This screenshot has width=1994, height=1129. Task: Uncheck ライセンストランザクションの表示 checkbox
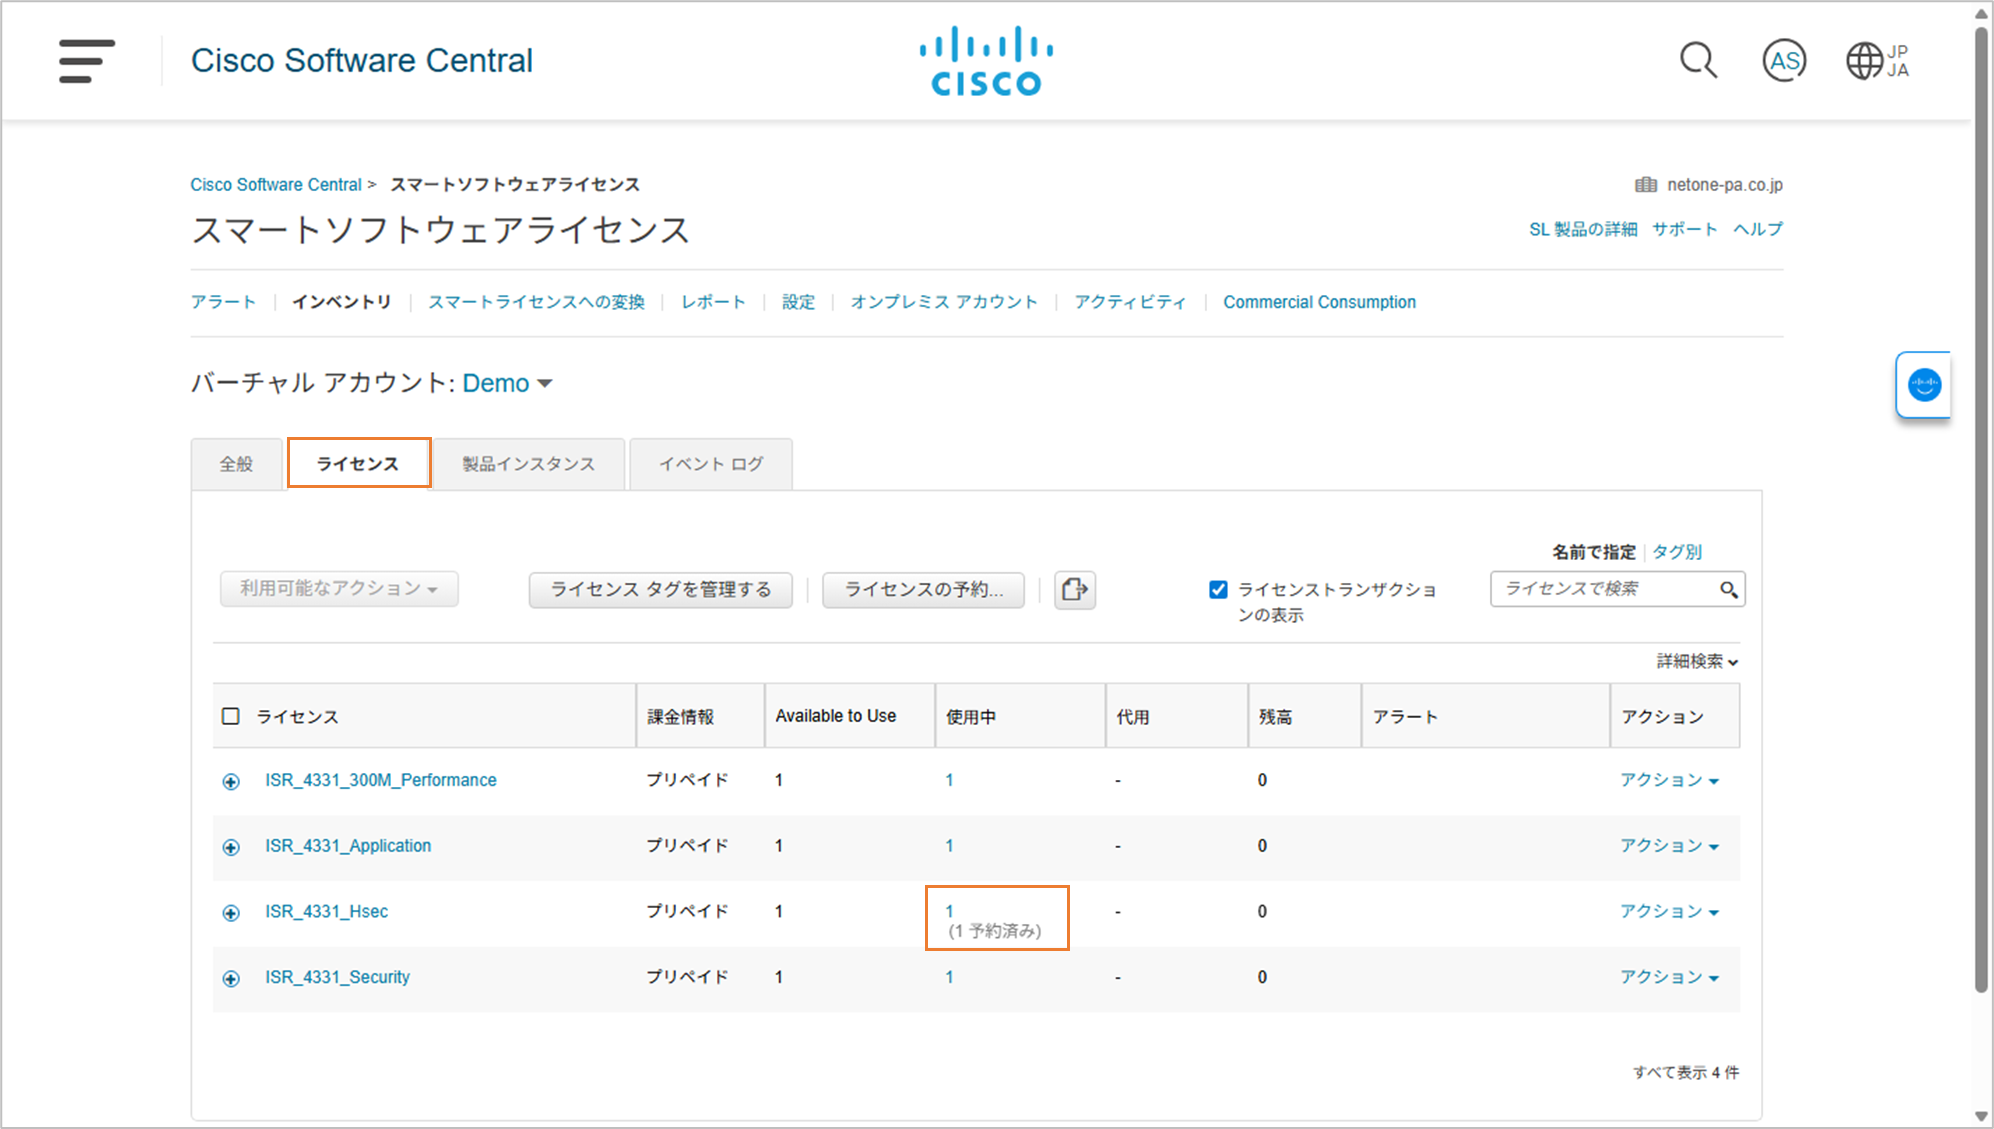pos(1218,589)
